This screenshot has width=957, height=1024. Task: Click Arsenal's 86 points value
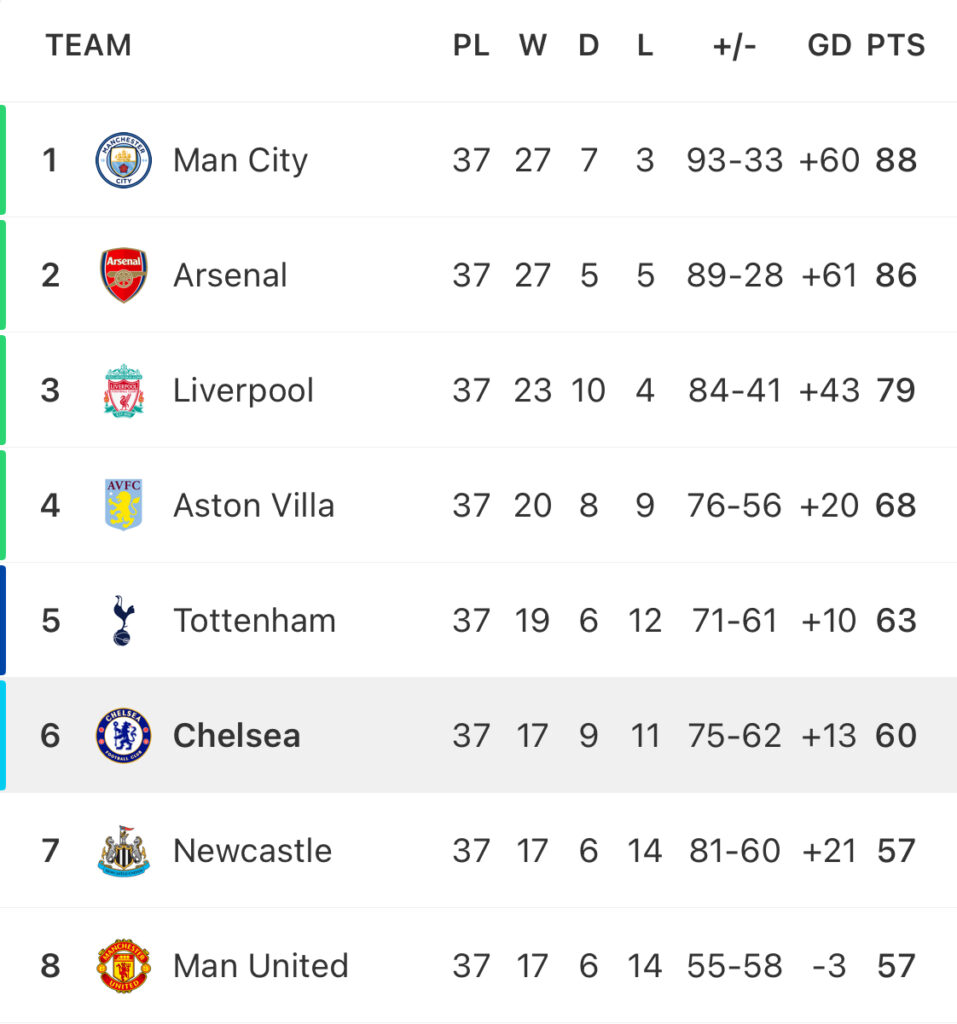[896, 275]
